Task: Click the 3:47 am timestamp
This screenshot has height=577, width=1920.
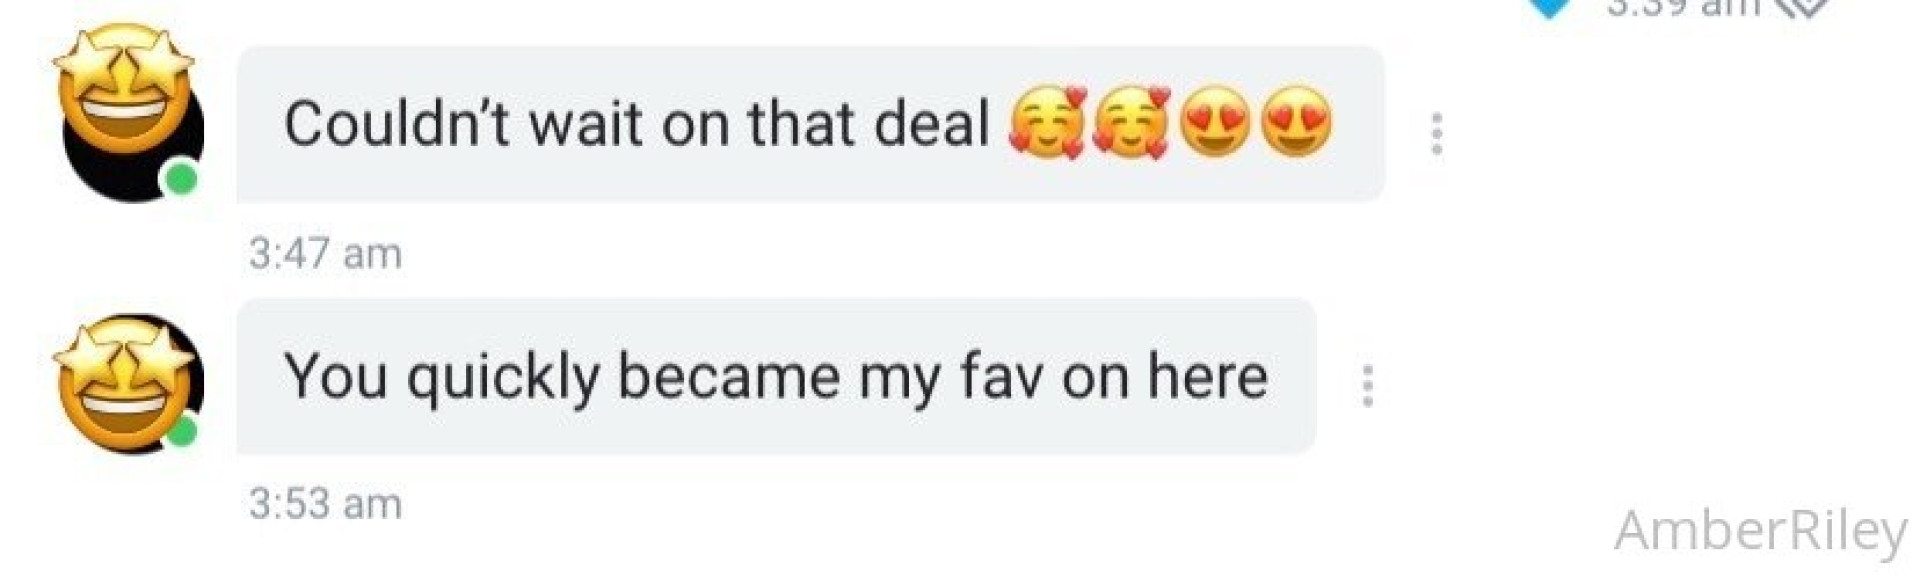Action: (x=326, y=254)
